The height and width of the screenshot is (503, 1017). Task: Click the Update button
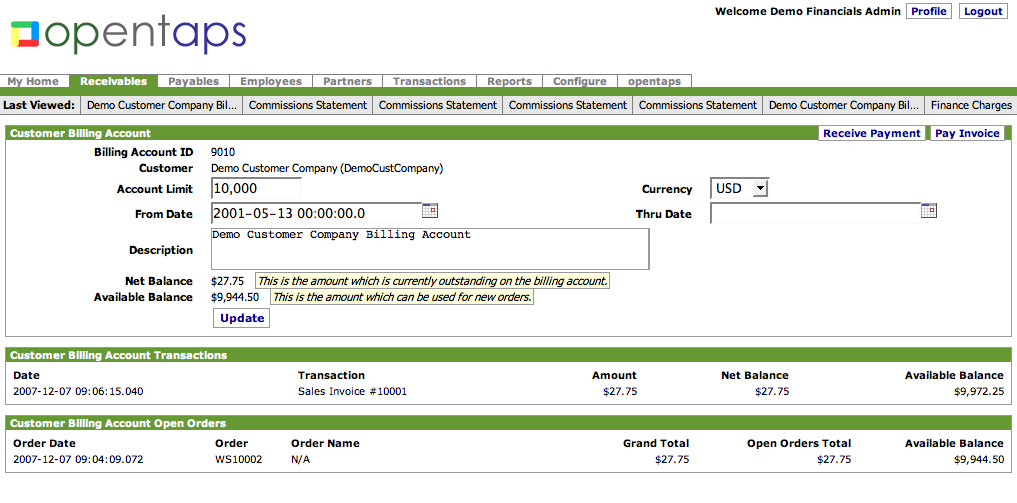tap(242, 318)
